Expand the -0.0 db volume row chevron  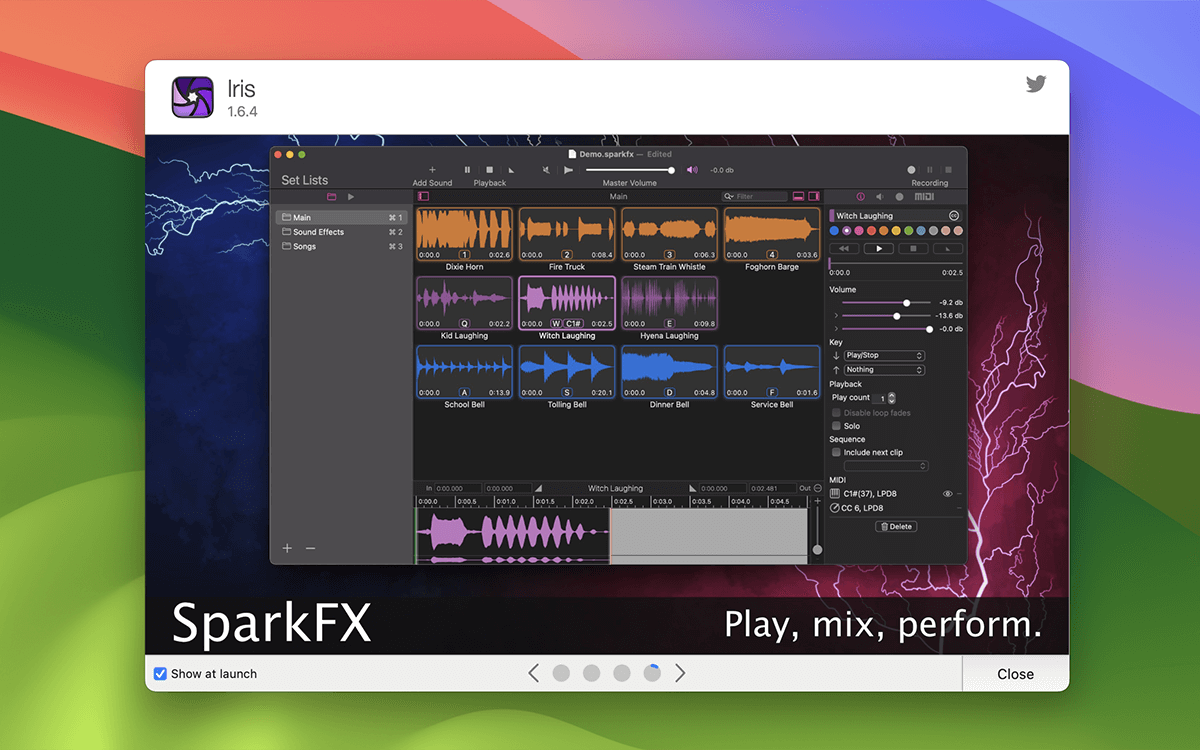click(836, 329)
